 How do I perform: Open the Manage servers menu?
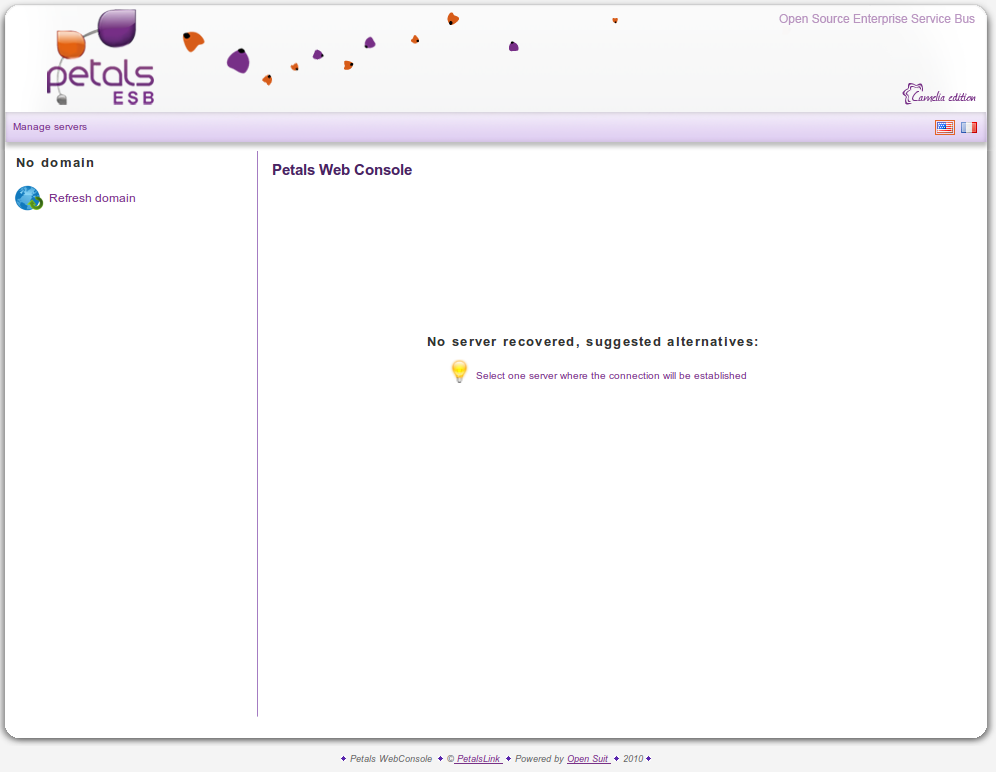click(50, 127)
